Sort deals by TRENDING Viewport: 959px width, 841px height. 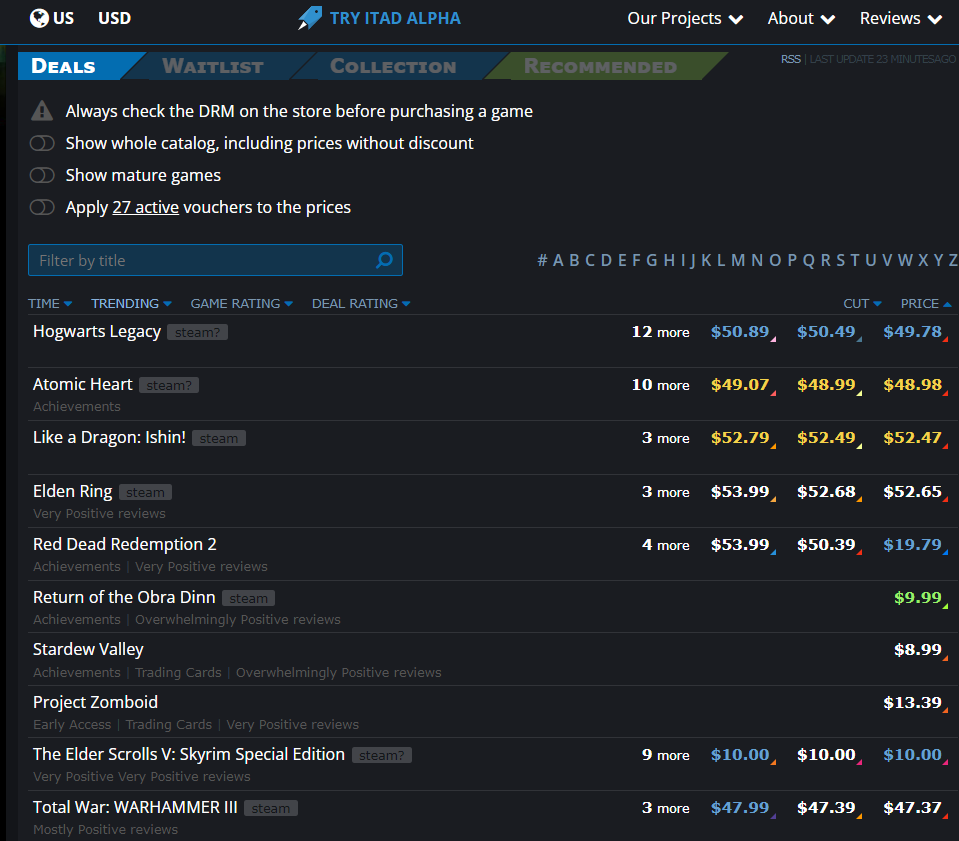pyautogui.click(x=131, y=303)
